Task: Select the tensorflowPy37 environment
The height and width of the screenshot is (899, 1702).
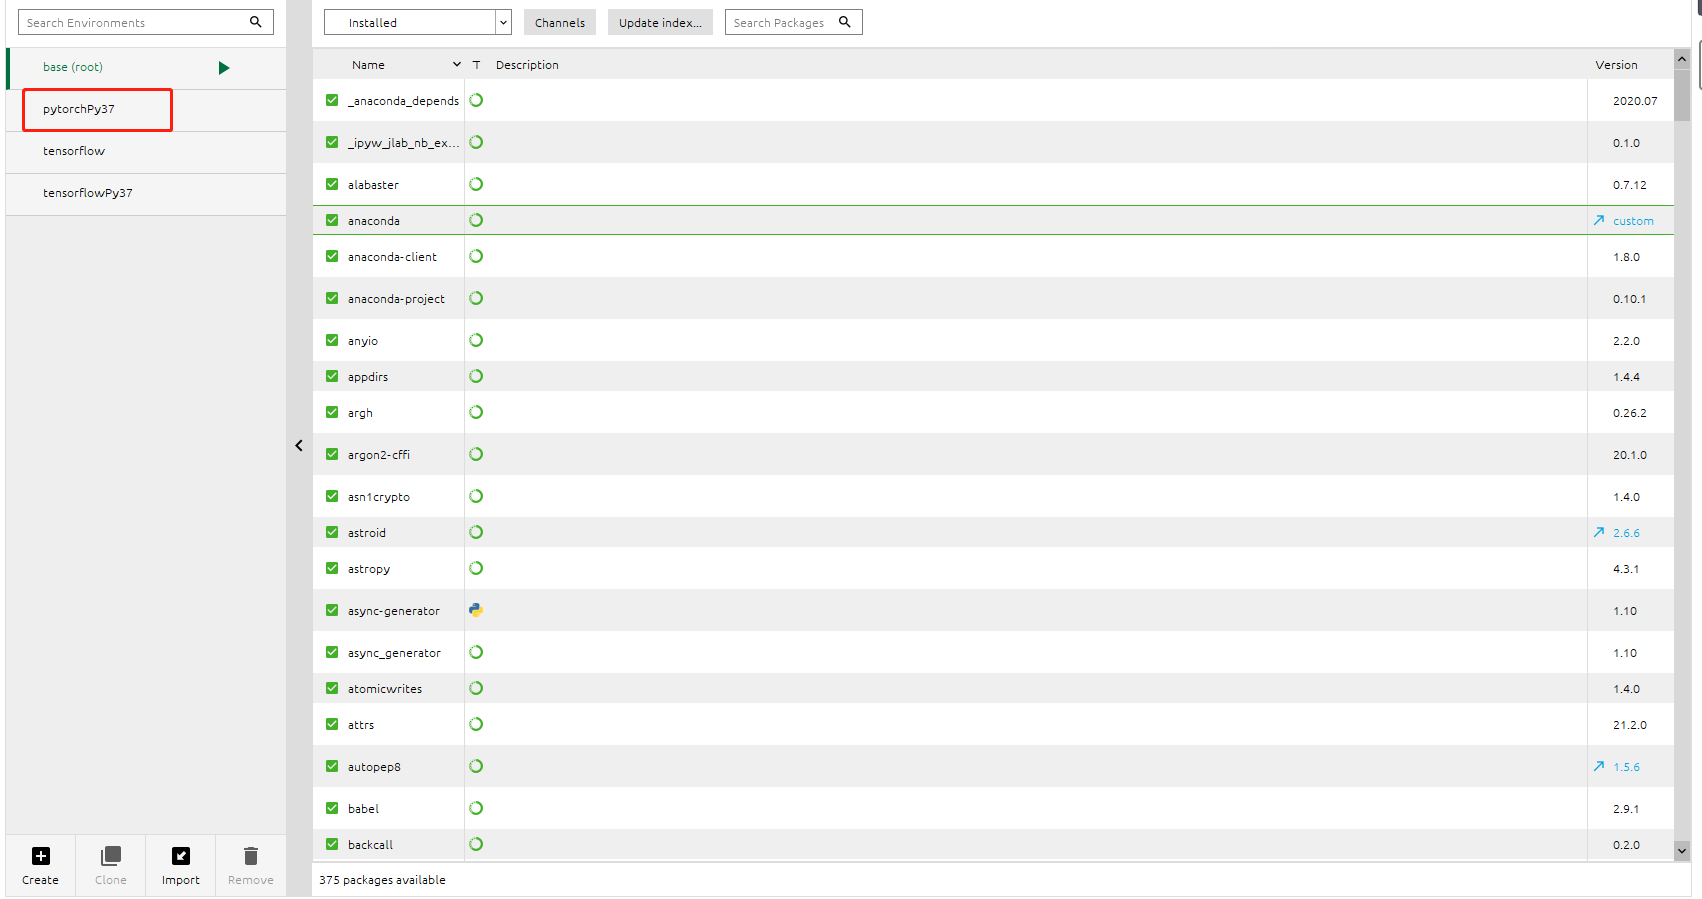Action: tap(146, 194)
